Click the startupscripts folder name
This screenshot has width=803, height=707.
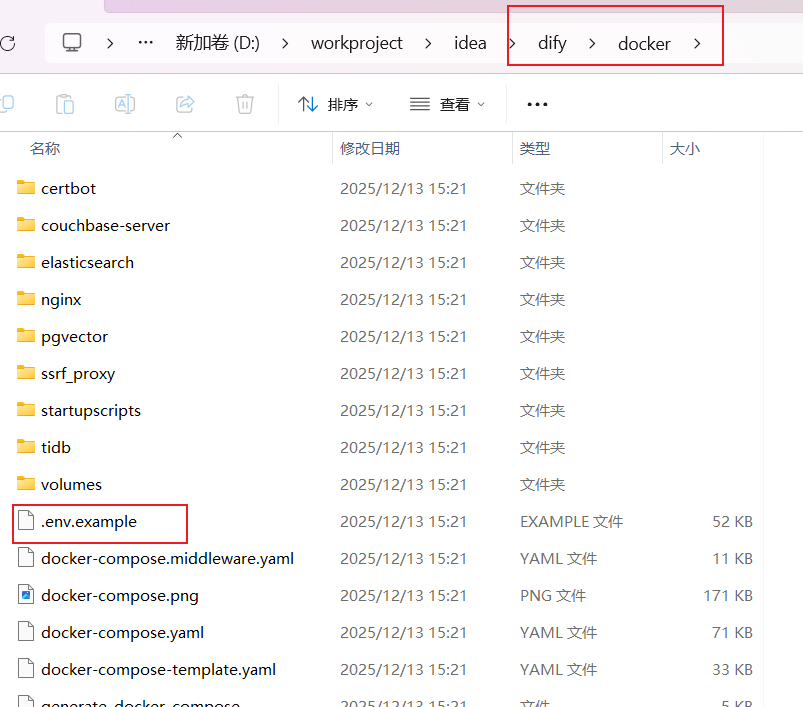coord(91,411)
